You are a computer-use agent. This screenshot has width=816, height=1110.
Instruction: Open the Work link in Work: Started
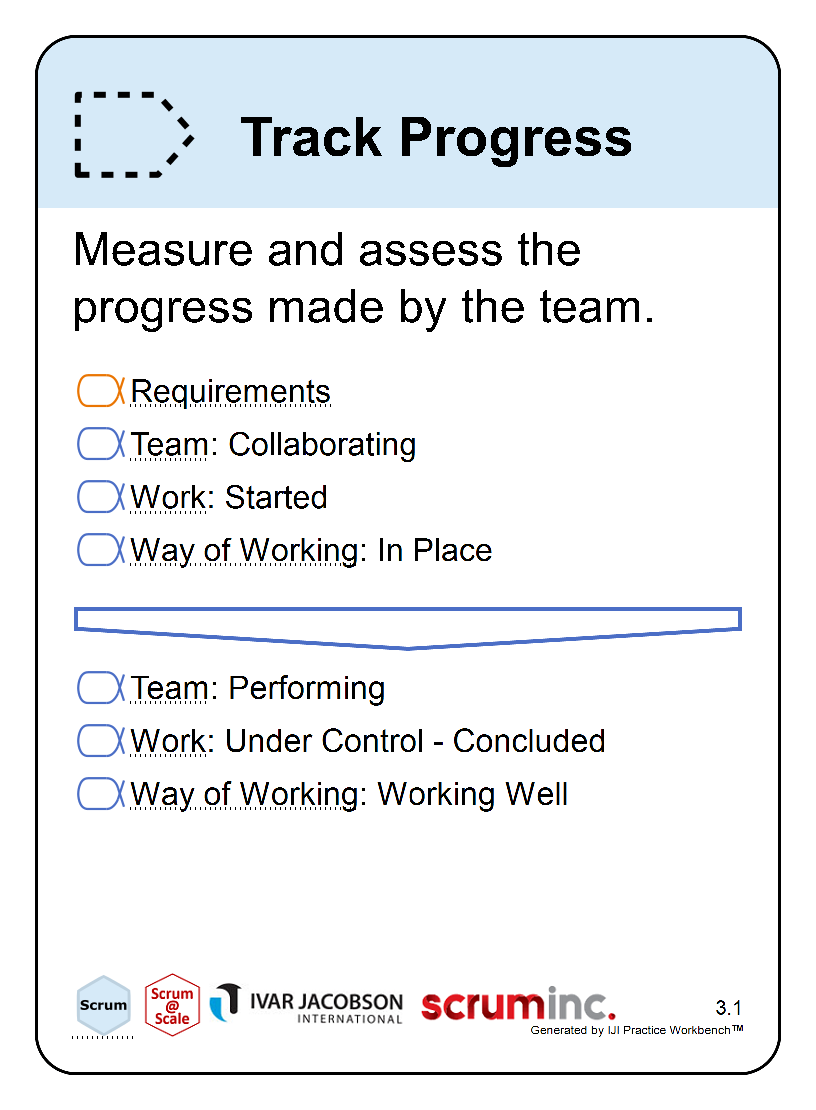[x=168, y=498]
